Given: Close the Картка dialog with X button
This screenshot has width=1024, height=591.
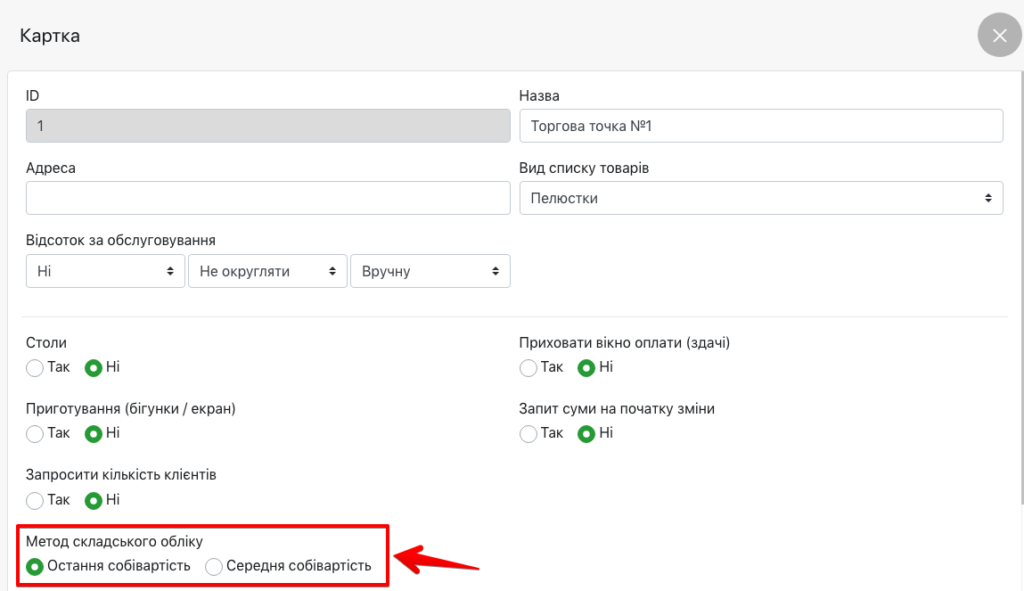Looking at the screenshot, I should point(999,36).
